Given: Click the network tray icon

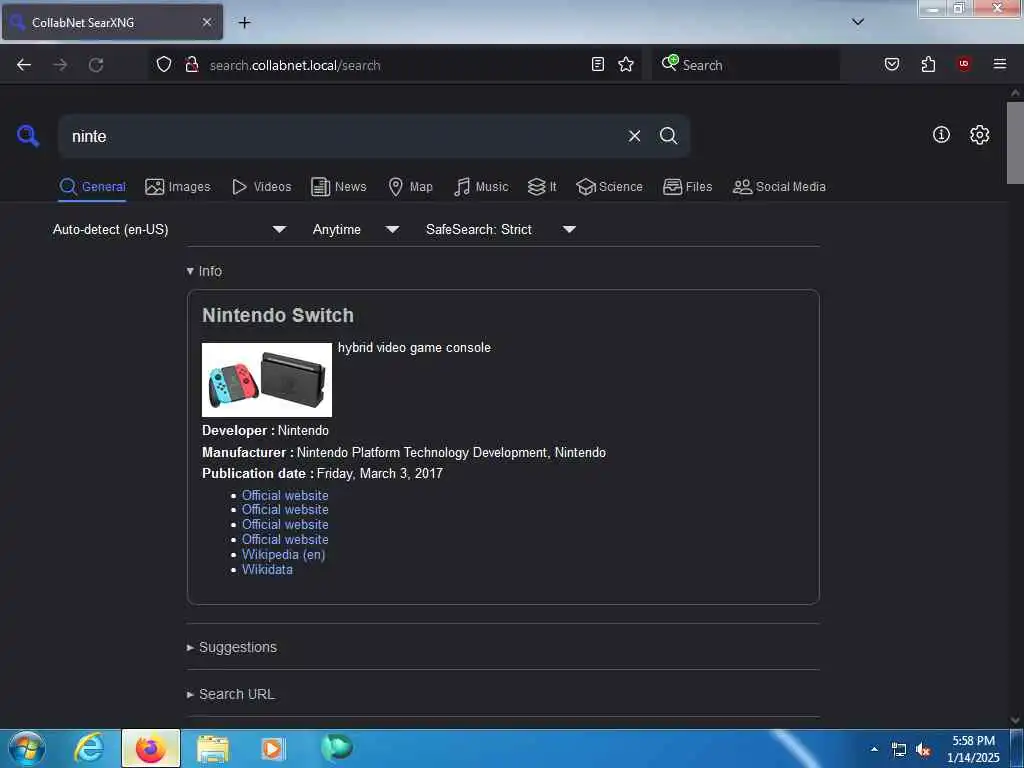Looking at the screenshot, I should coord(899,750).
